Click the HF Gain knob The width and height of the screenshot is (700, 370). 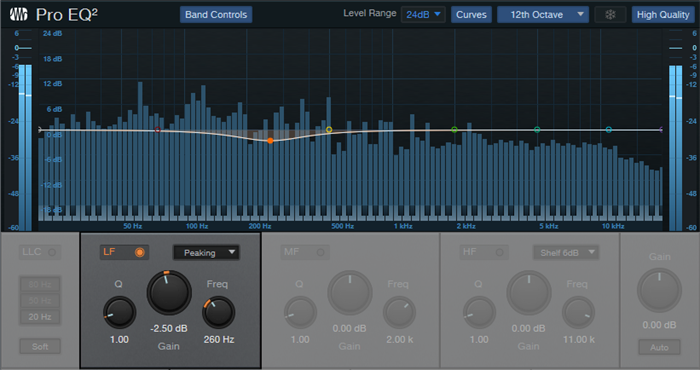point(529,292)
